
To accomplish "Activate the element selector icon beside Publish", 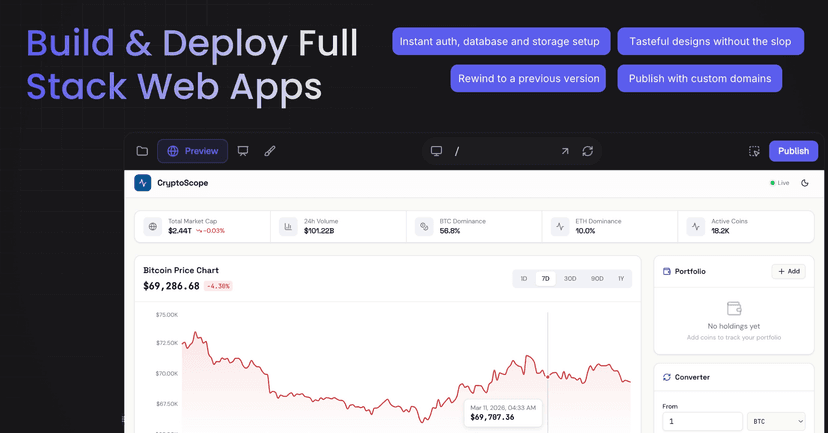I will tap(754, 151).
